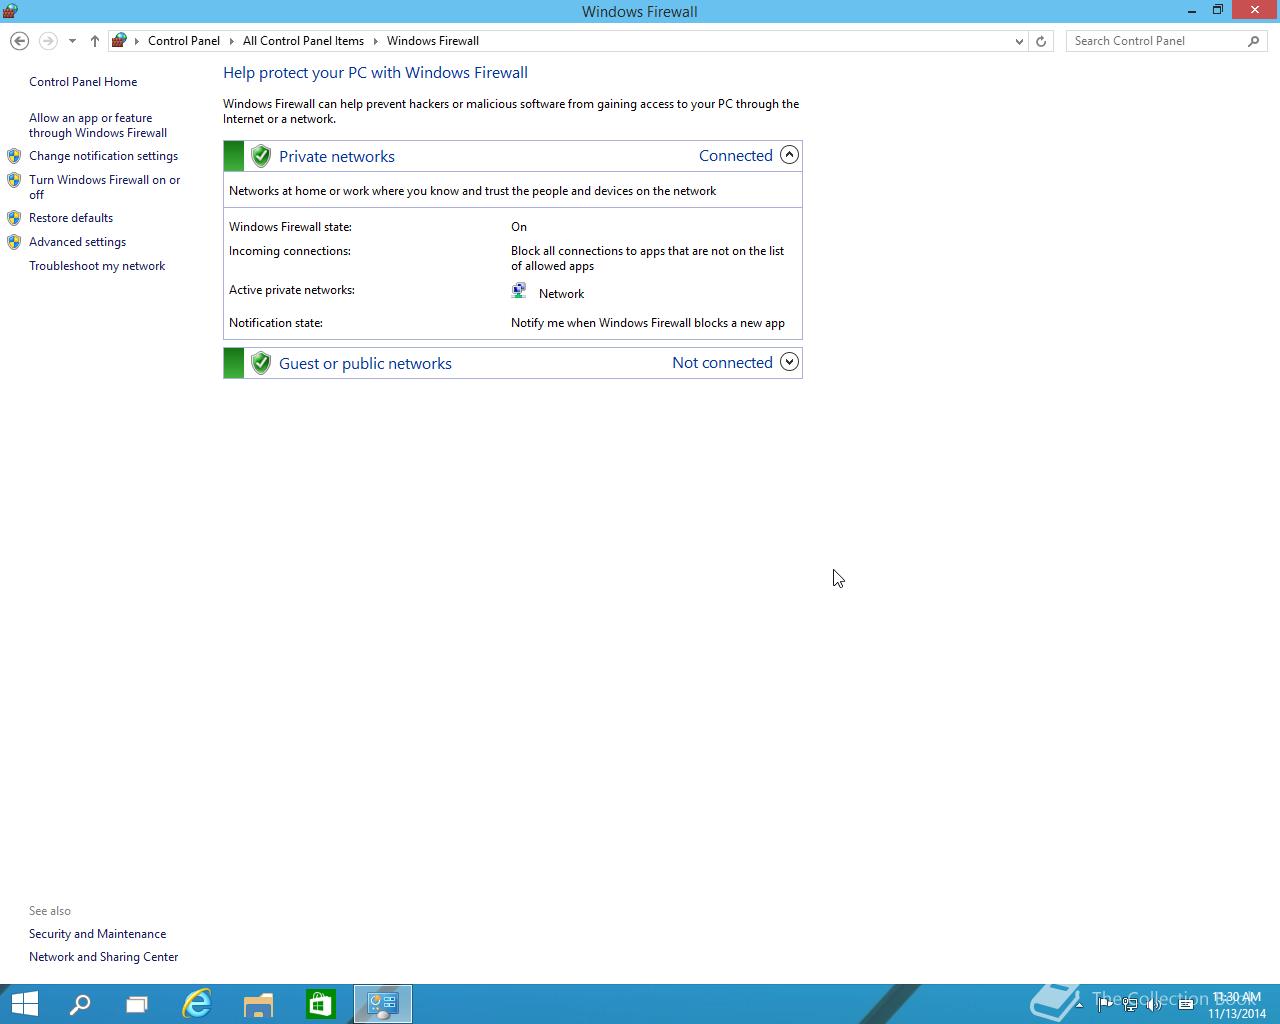
Task: Open recent locations dropdown arrow
Action: [x=72, y=41]
